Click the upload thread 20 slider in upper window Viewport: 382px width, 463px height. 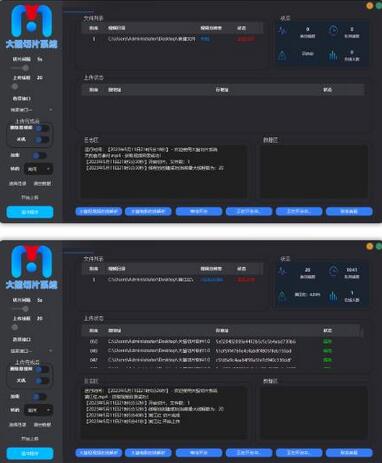coord(15,87)
